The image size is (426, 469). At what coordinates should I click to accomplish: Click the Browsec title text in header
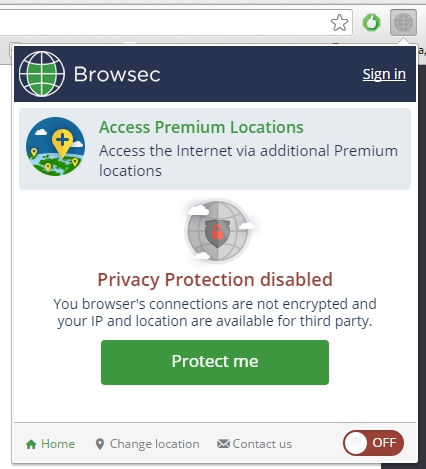(117, 74)
